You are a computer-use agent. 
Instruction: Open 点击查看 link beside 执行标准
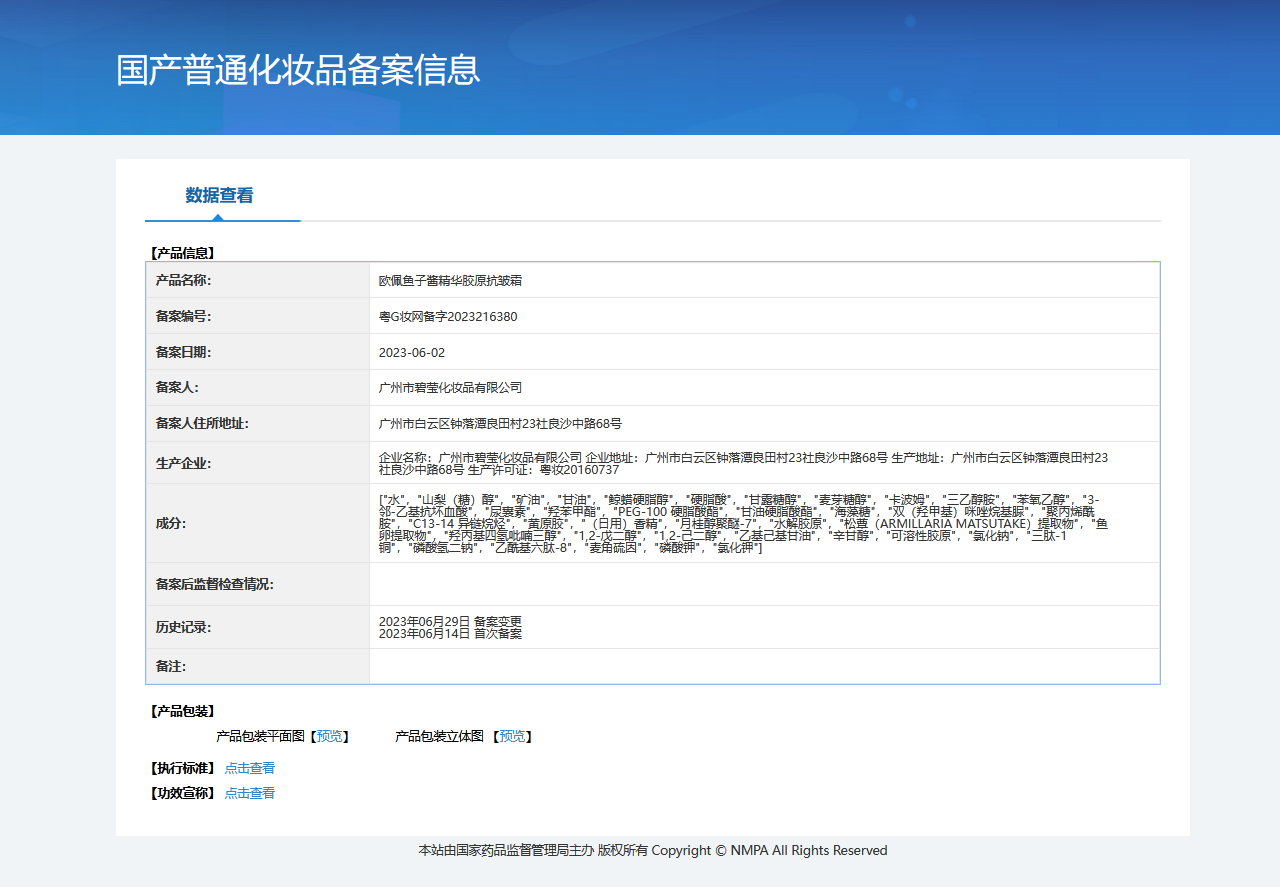[x=250, y=768]
